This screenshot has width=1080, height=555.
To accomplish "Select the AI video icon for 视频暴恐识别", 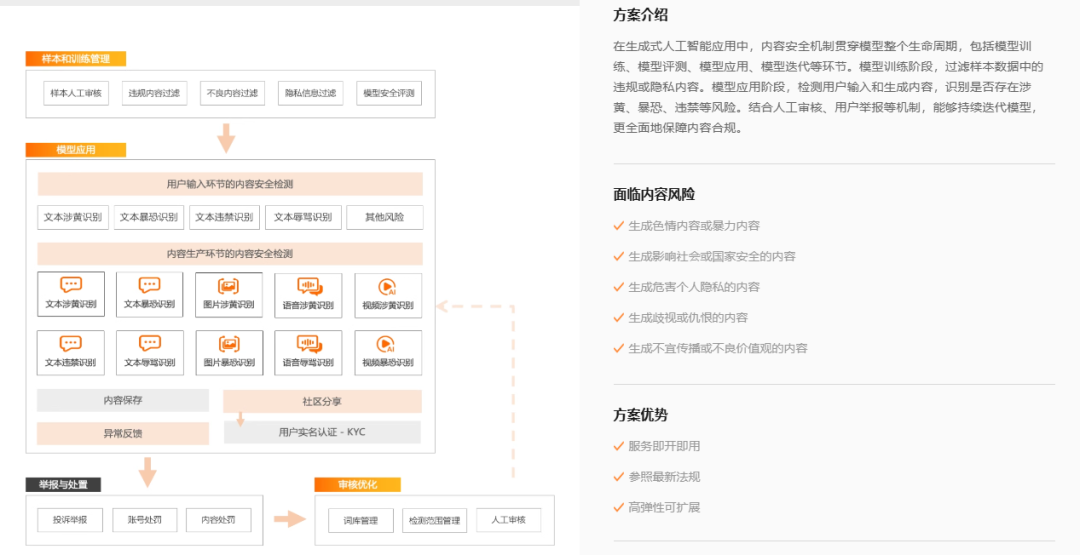I will [387, 343].
